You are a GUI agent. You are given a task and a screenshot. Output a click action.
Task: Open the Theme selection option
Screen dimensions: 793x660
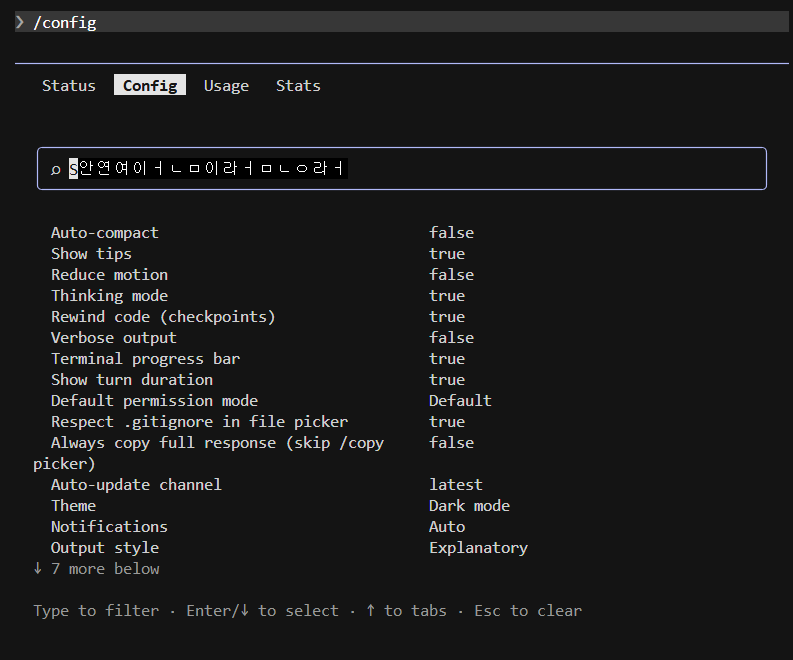click(73, 506)
